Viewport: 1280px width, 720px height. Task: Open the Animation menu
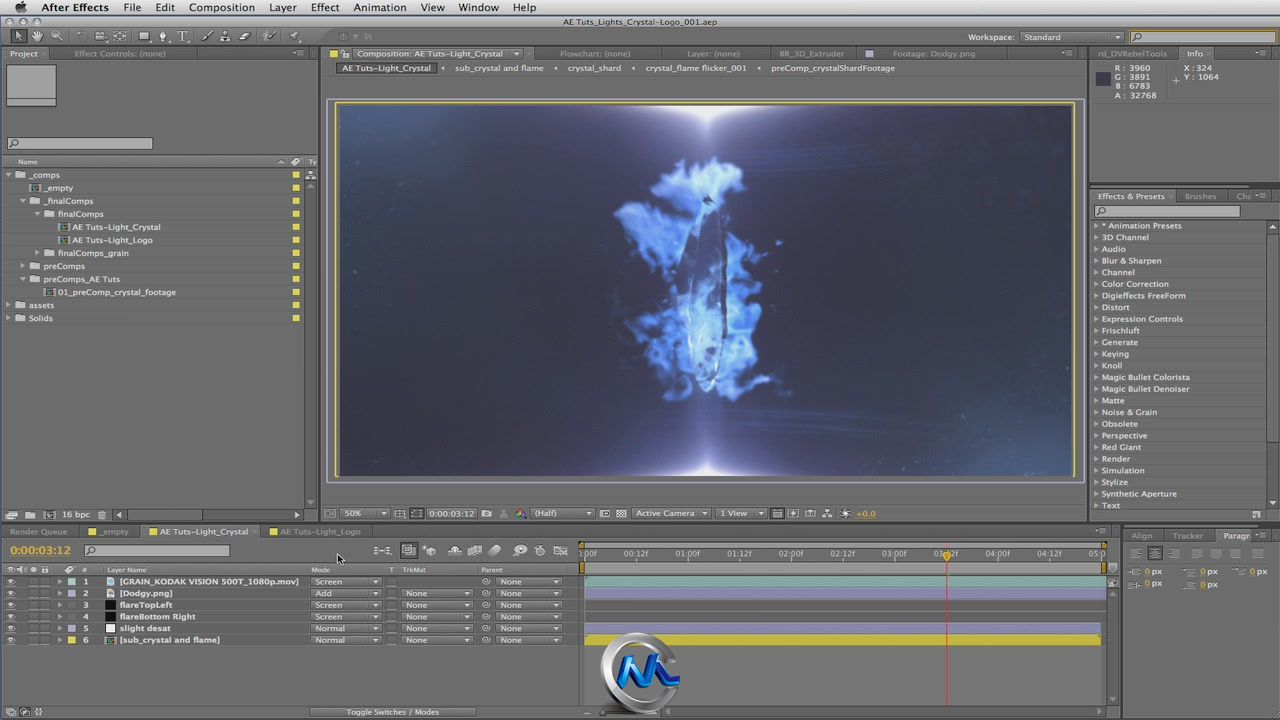point(380,7)
